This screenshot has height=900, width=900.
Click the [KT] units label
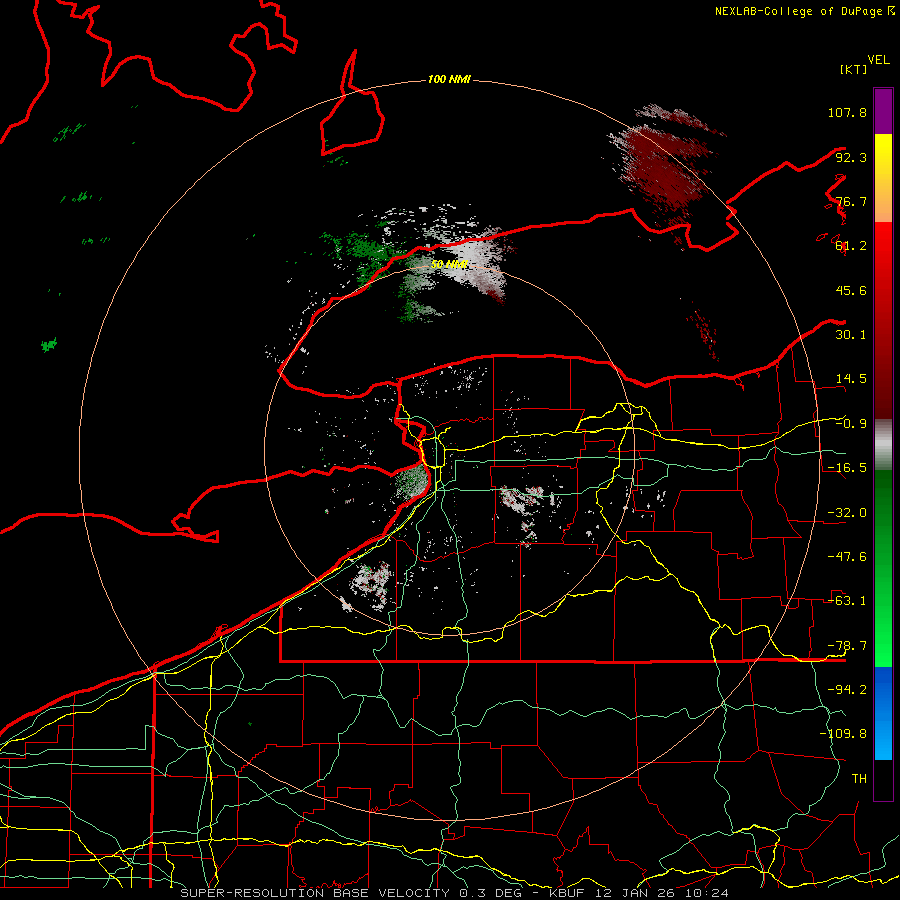853,69
